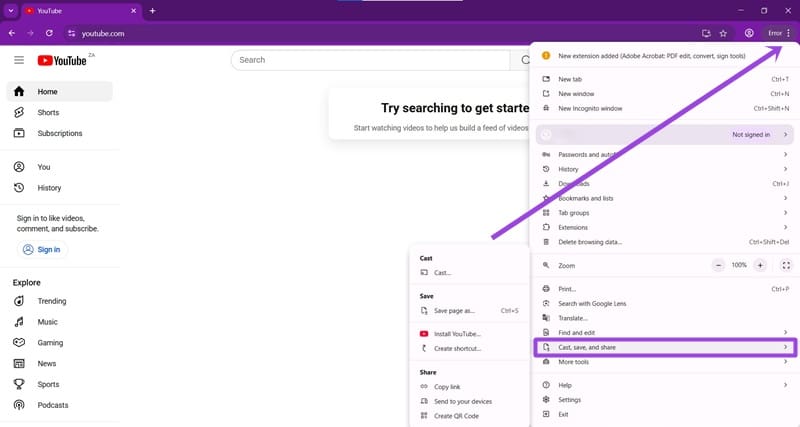Expand More tools submenu

(665, 362)
